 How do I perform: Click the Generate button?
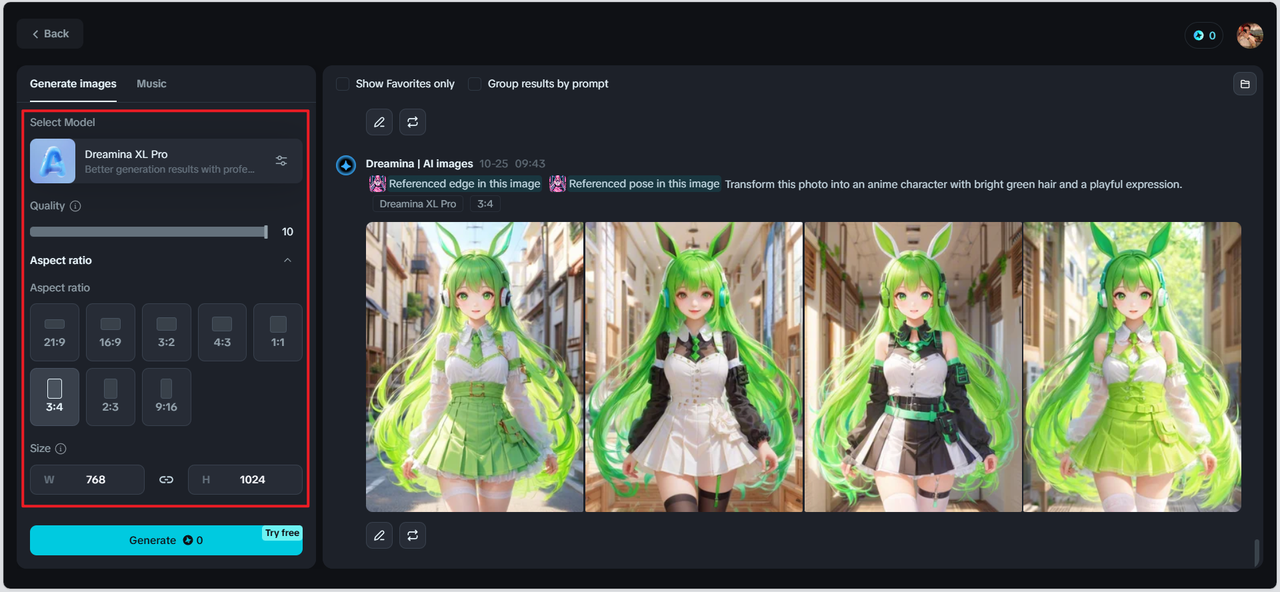pos(166,540)
